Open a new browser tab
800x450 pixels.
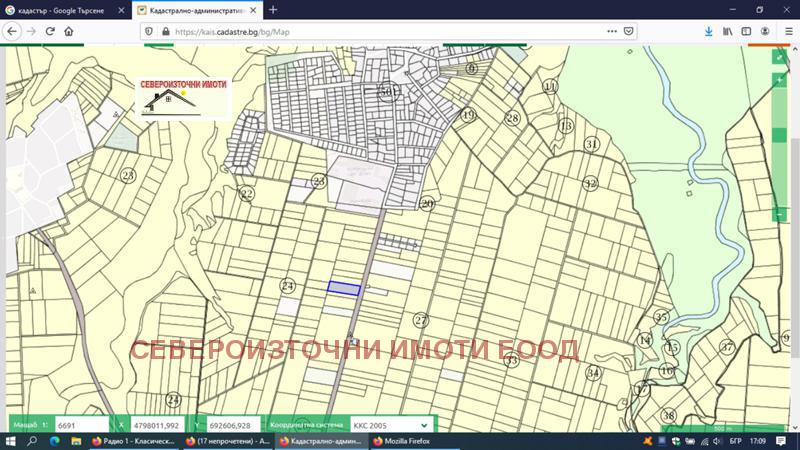(273, 9)
